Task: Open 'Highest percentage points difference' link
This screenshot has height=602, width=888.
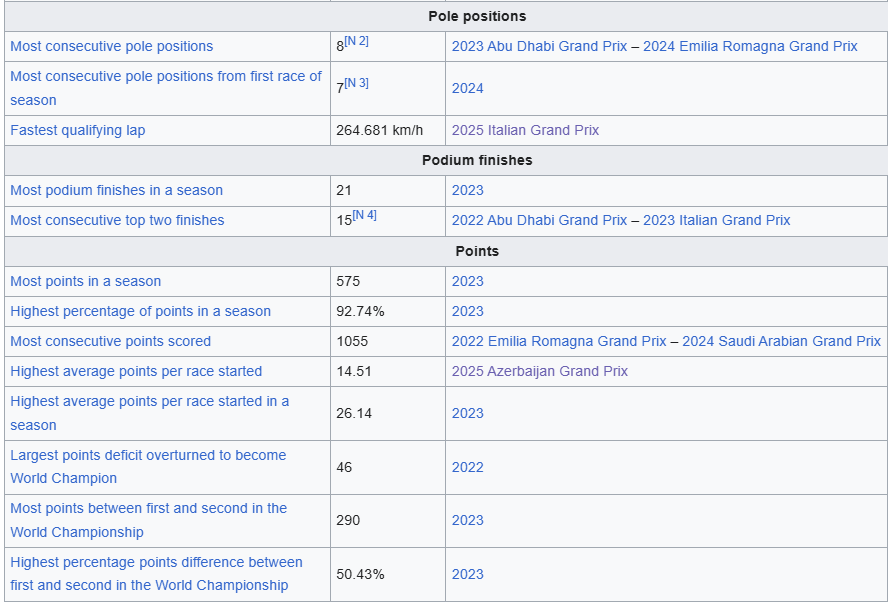Action: (156, 574)
